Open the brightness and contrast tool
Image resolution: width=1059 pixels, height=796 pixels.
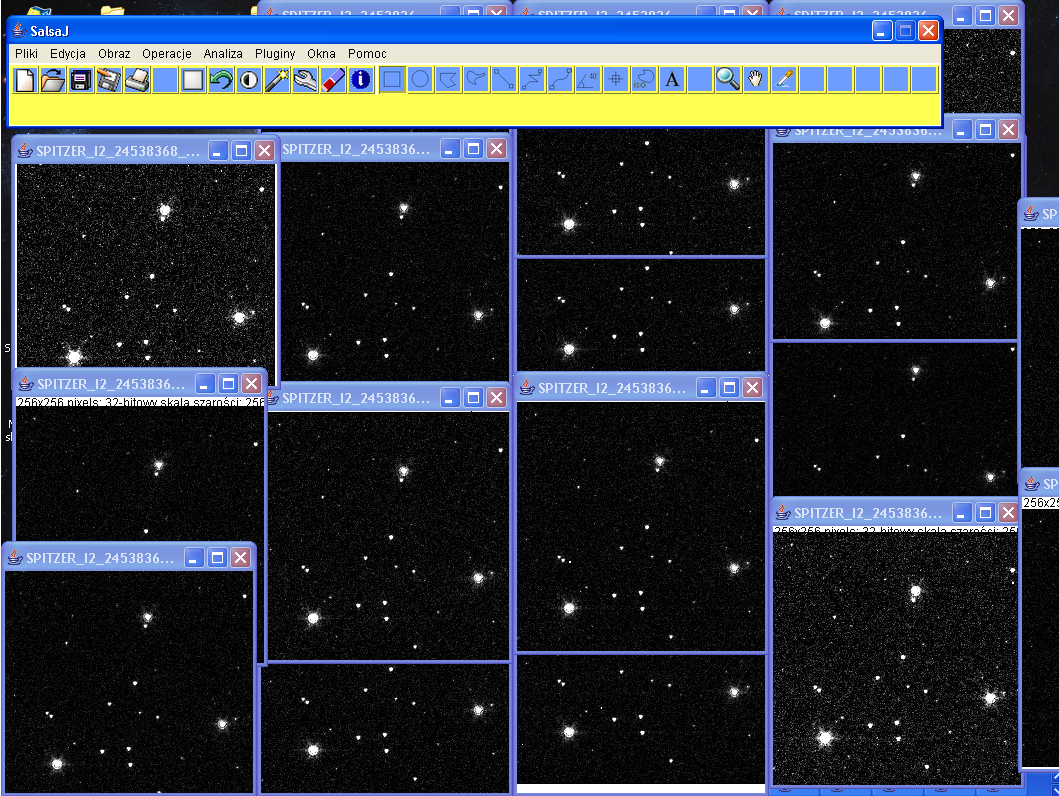click(249, 80)
